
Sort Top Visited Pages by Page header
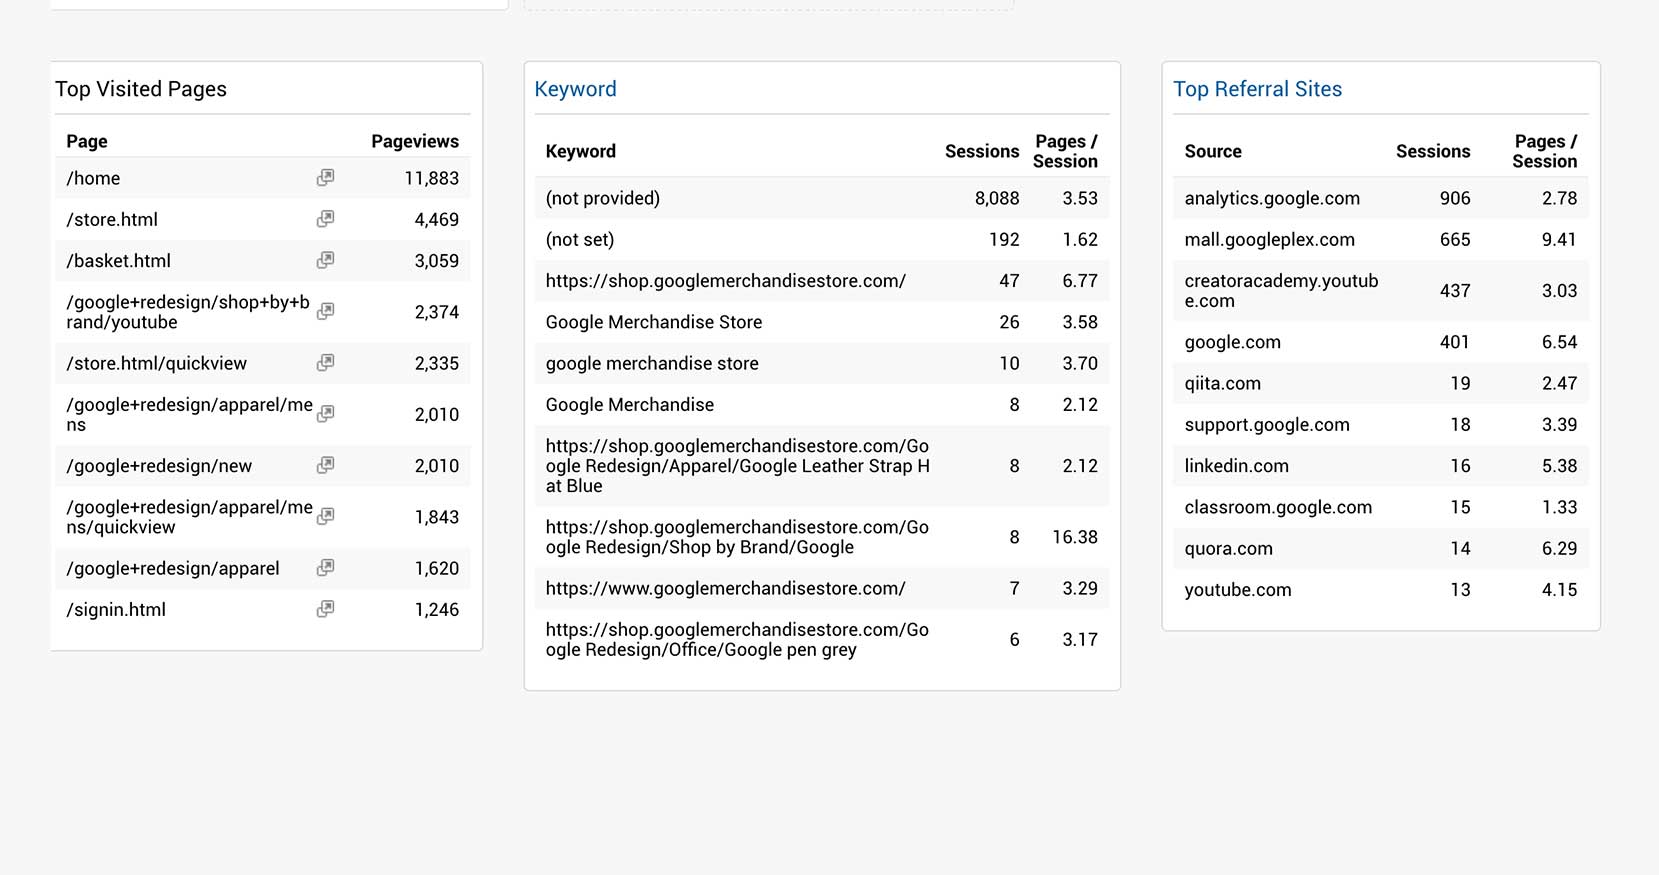(87, 141)
